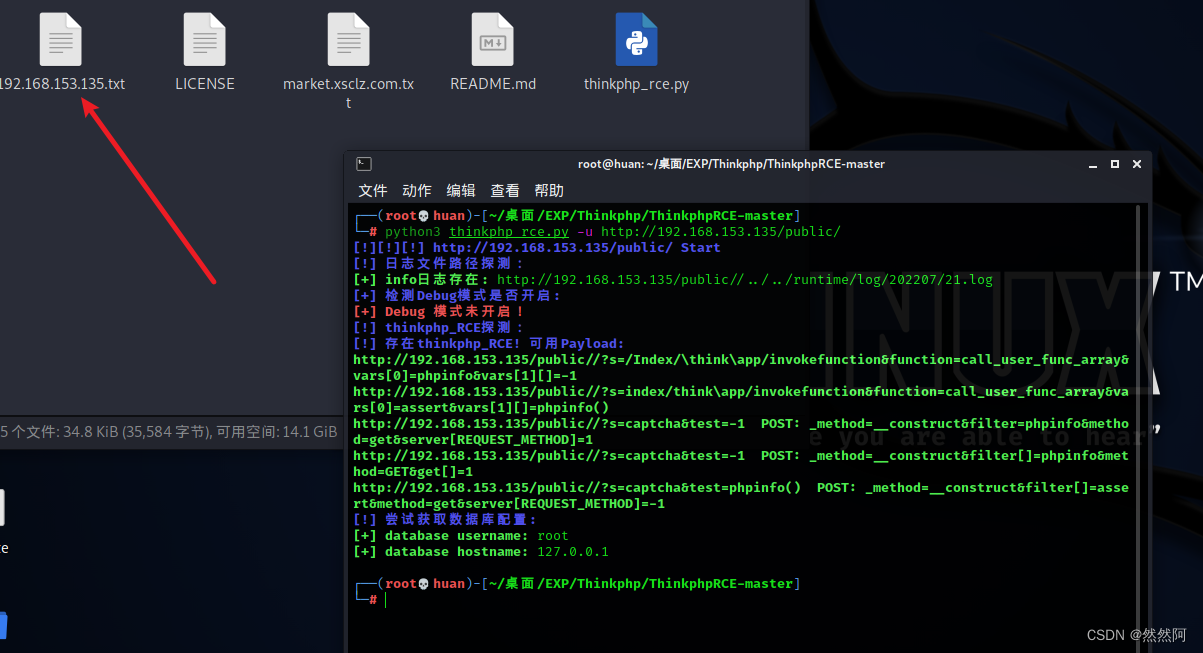The image size is (1203, 653).
Task: Click the LICENSE file name label
Action: pos(204,84)
